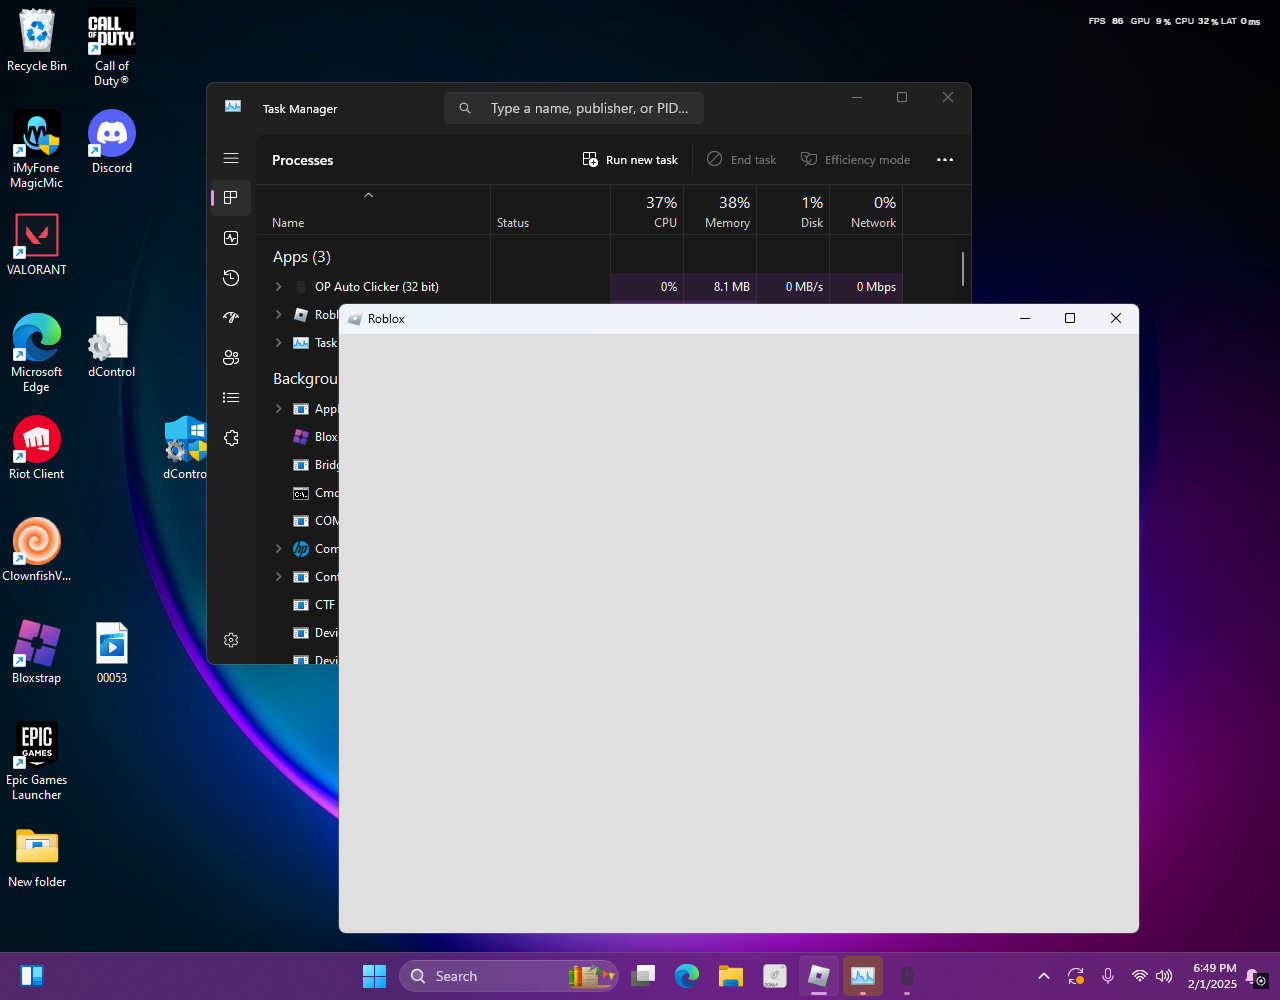
Task: Open the more options ellipsis menu
Action: pos(945,160)
